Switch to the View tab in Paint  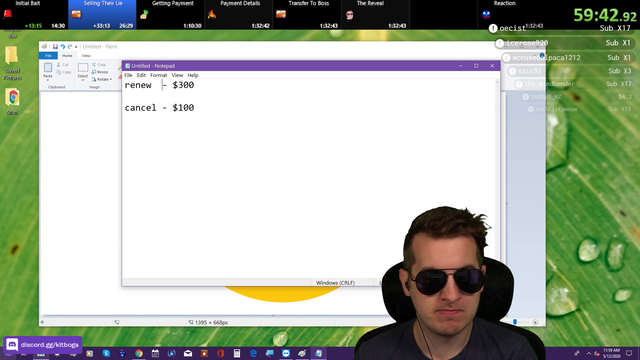pos(86,56)
